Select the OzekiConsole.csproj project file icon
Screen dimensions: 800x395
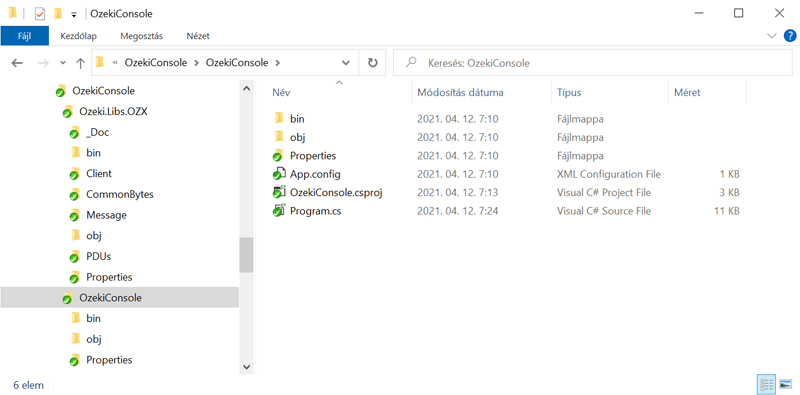click(x=279, y=192)
